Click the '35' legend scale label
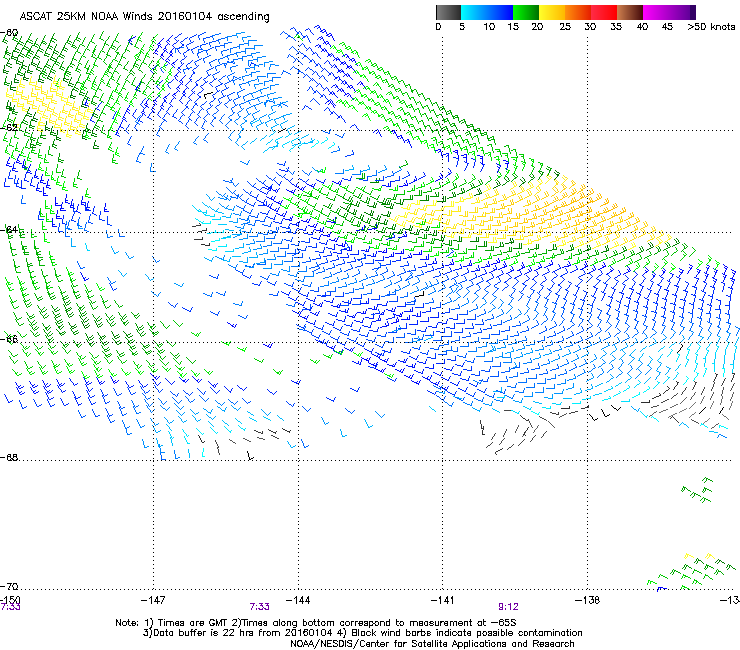Viewport: 740px width, 650px height. [x=616, y=27]
